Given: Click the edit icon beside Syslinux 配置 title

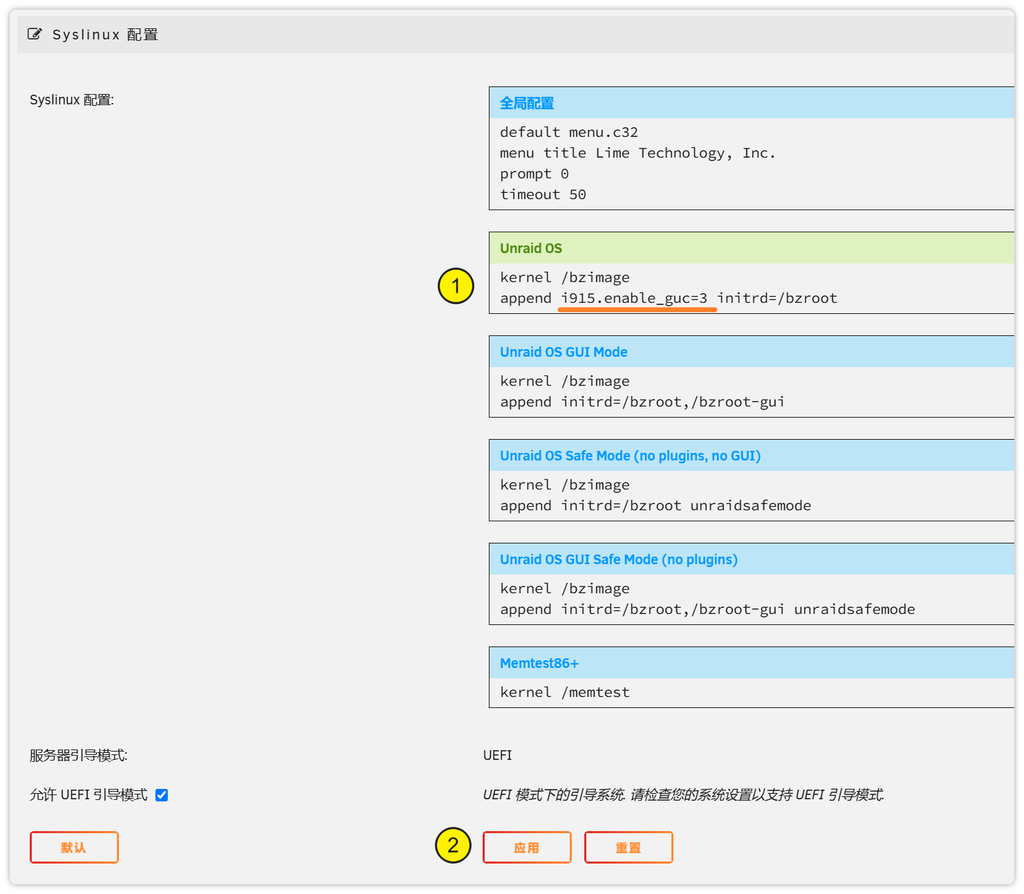Looking at the screenshot, I should point(35,35).
